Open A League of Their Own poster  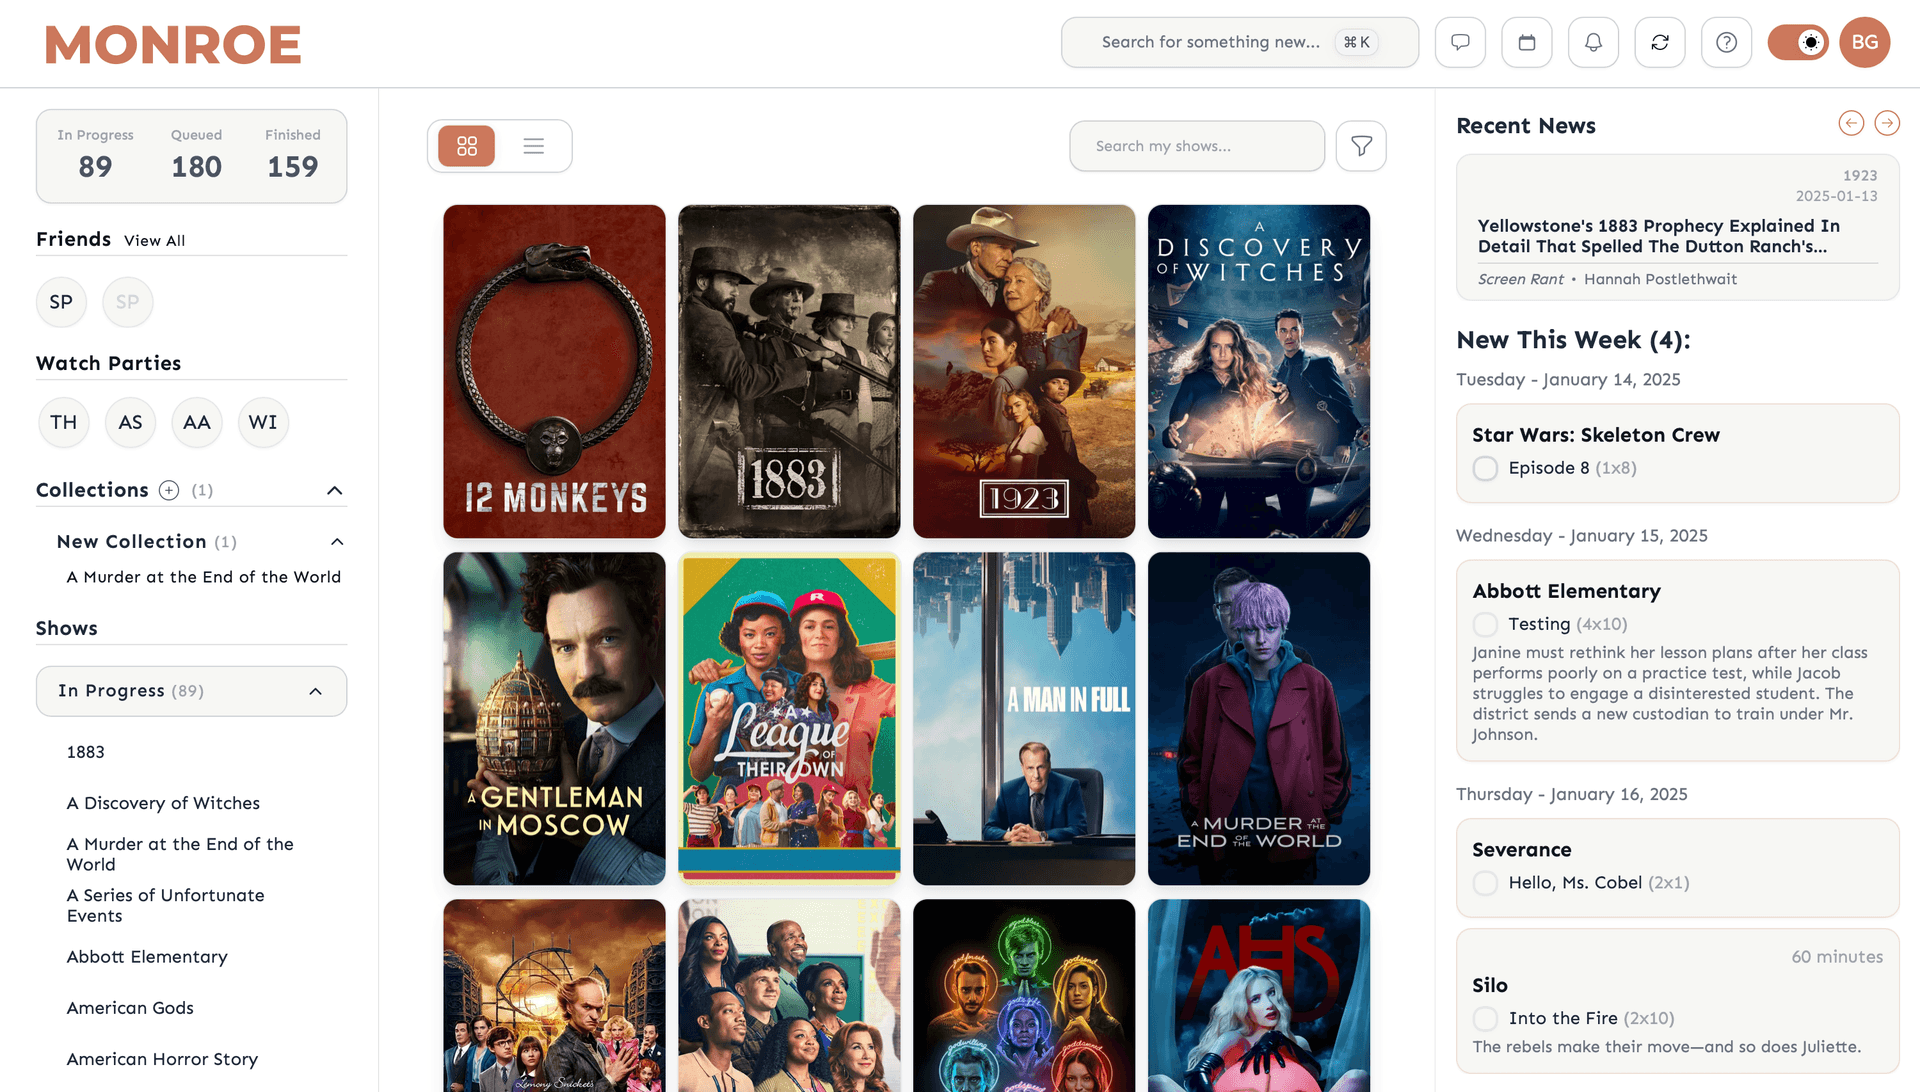[x=789, y=718]
